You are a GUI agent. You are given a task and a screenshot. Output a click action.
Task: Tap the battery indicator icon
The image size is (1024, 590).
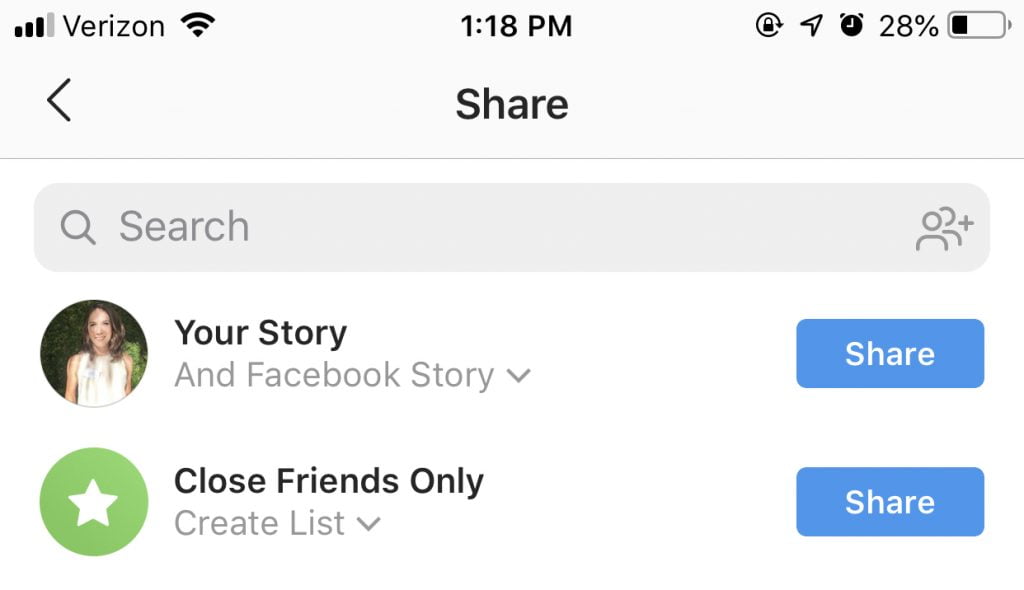click(x=979, y=25)
